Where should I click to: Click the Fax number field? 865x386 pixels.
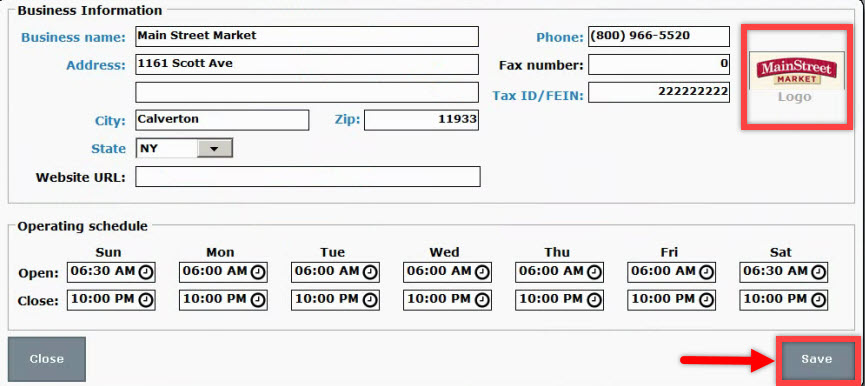point(659,64)
